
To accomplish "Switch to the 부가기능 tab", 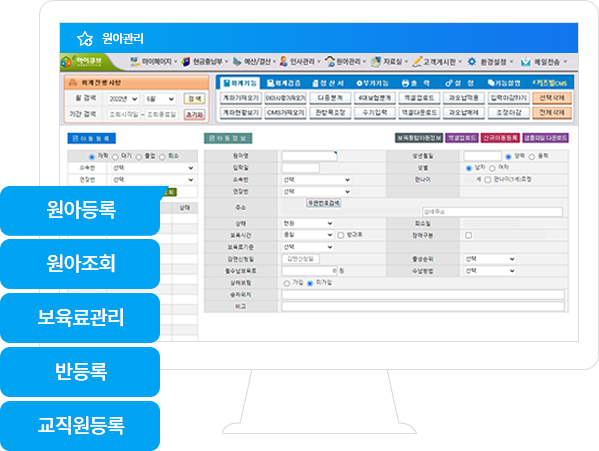I will coord(372,83).
